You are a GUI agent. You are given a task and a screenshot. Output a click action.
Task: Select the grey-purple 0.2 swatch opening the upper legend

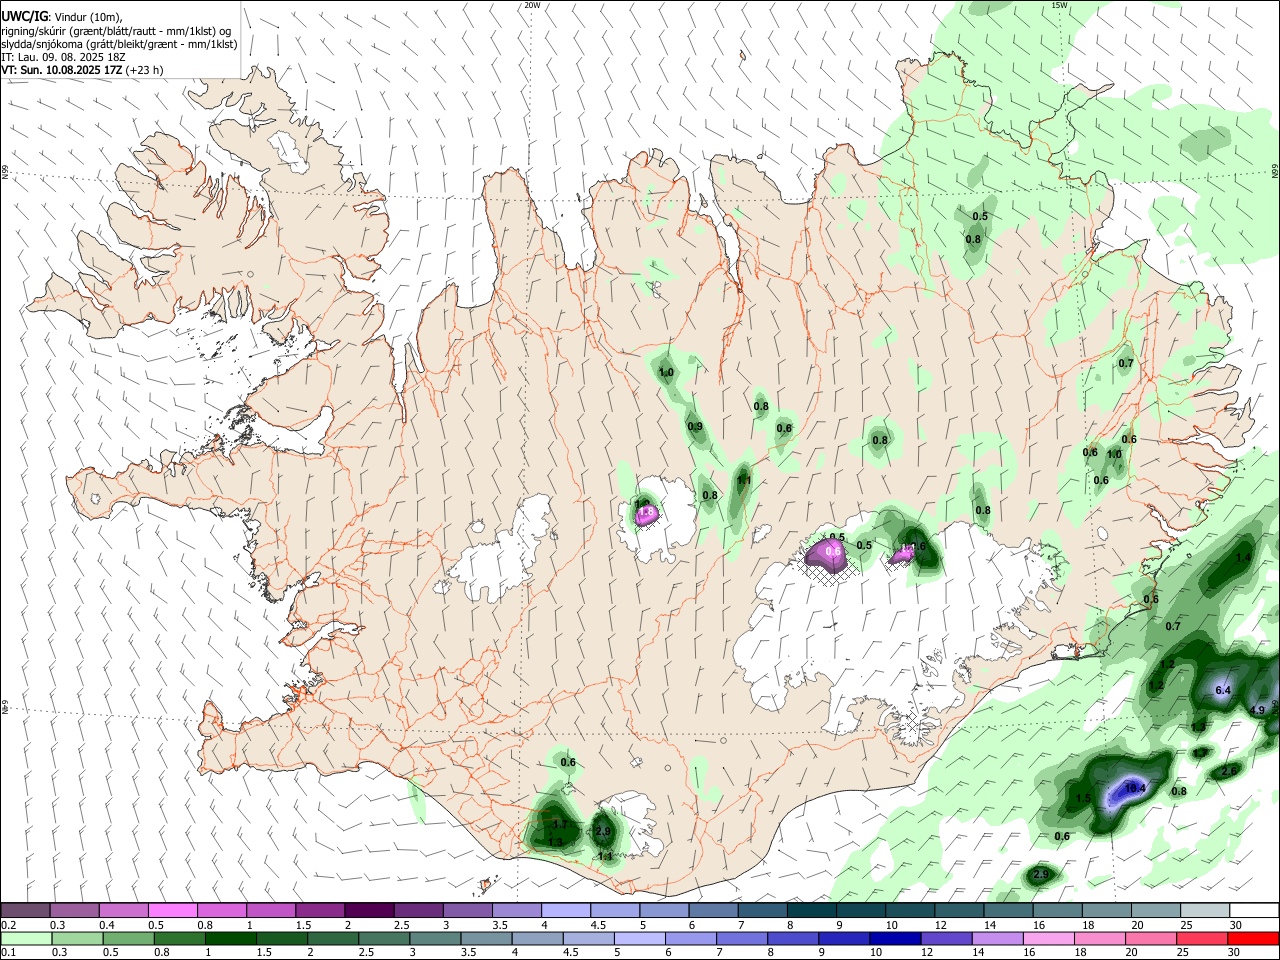point(25,910)
